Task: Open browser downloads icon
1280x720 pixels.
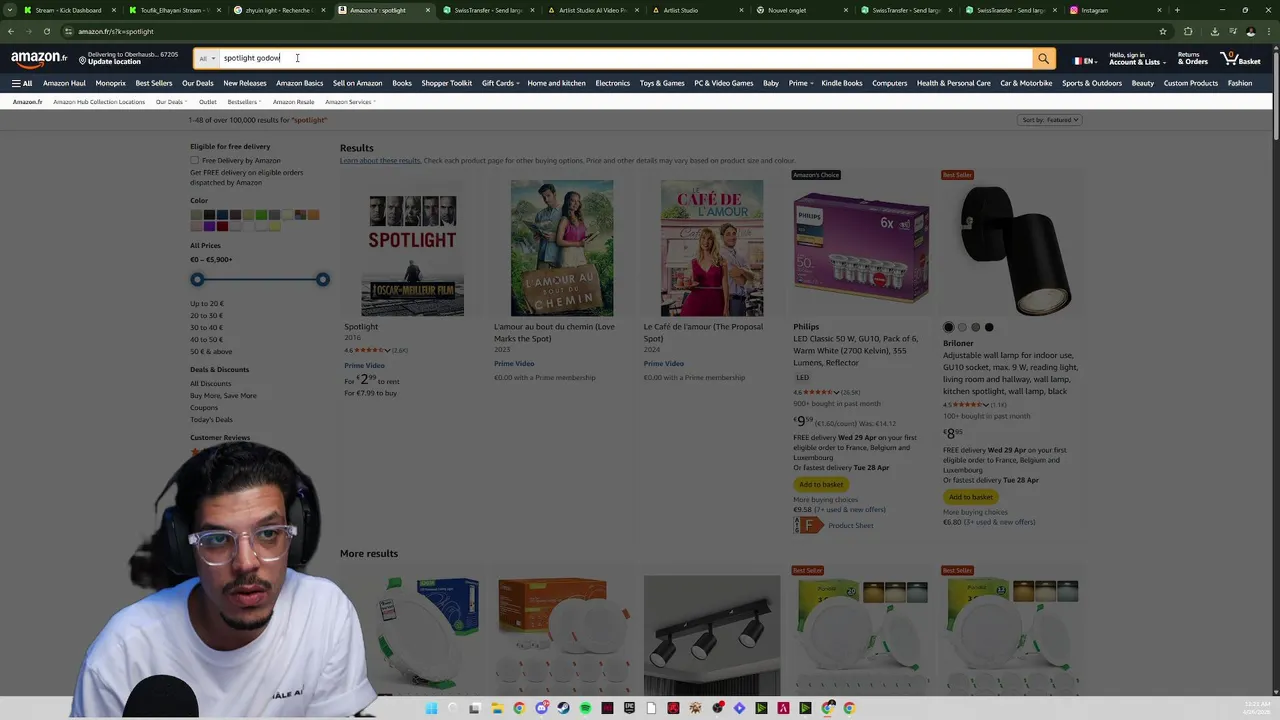Action: coord(1214,31)
